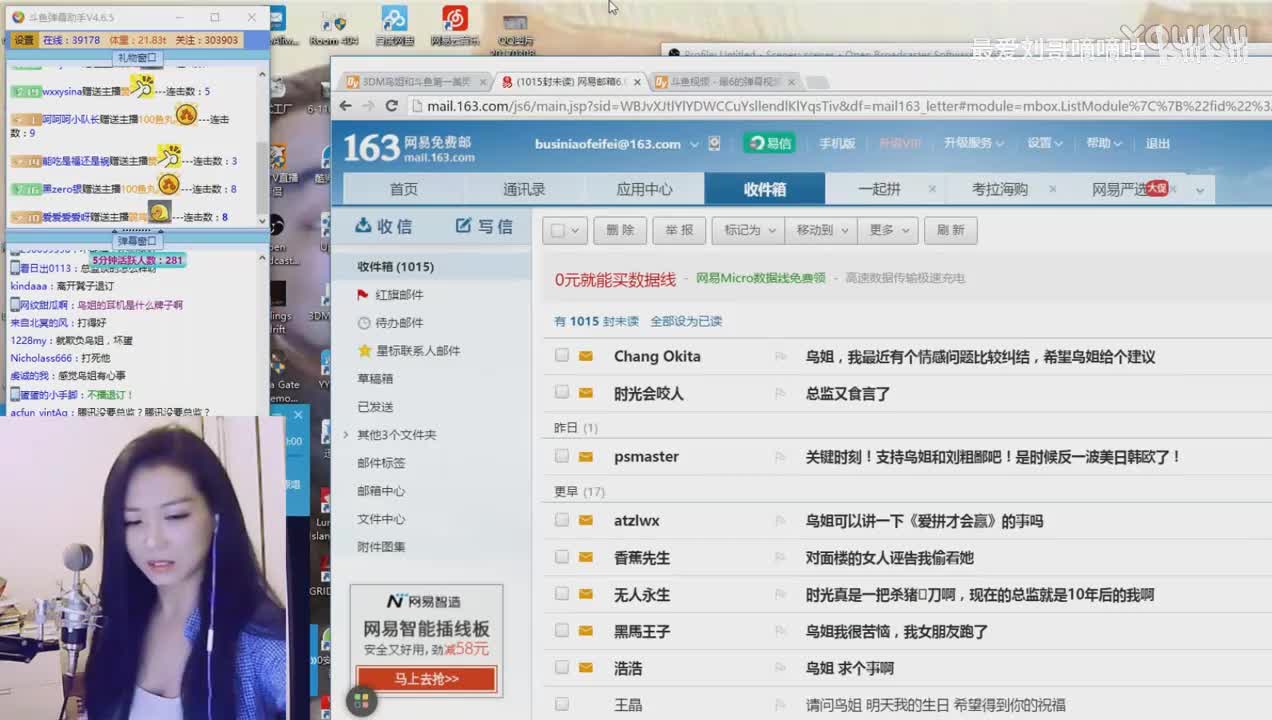Tick checkbox for atzlwx email
This screenshot has height=720, width=1272.
tap(562, 520)
